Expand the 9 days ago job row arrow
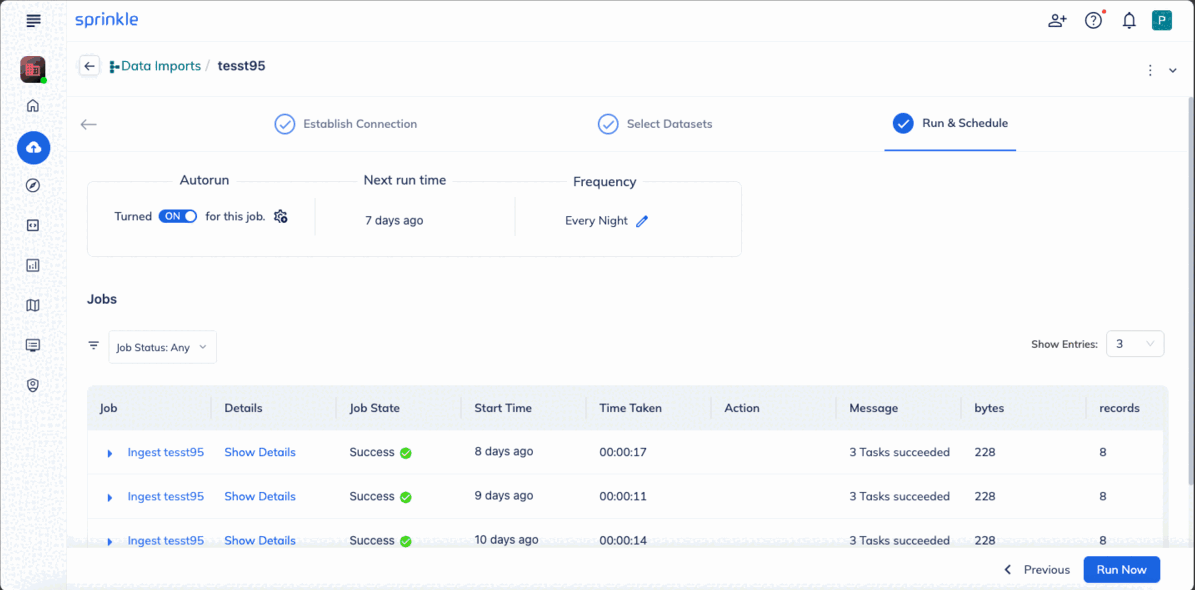1195x590 pixels. (110, 498)
